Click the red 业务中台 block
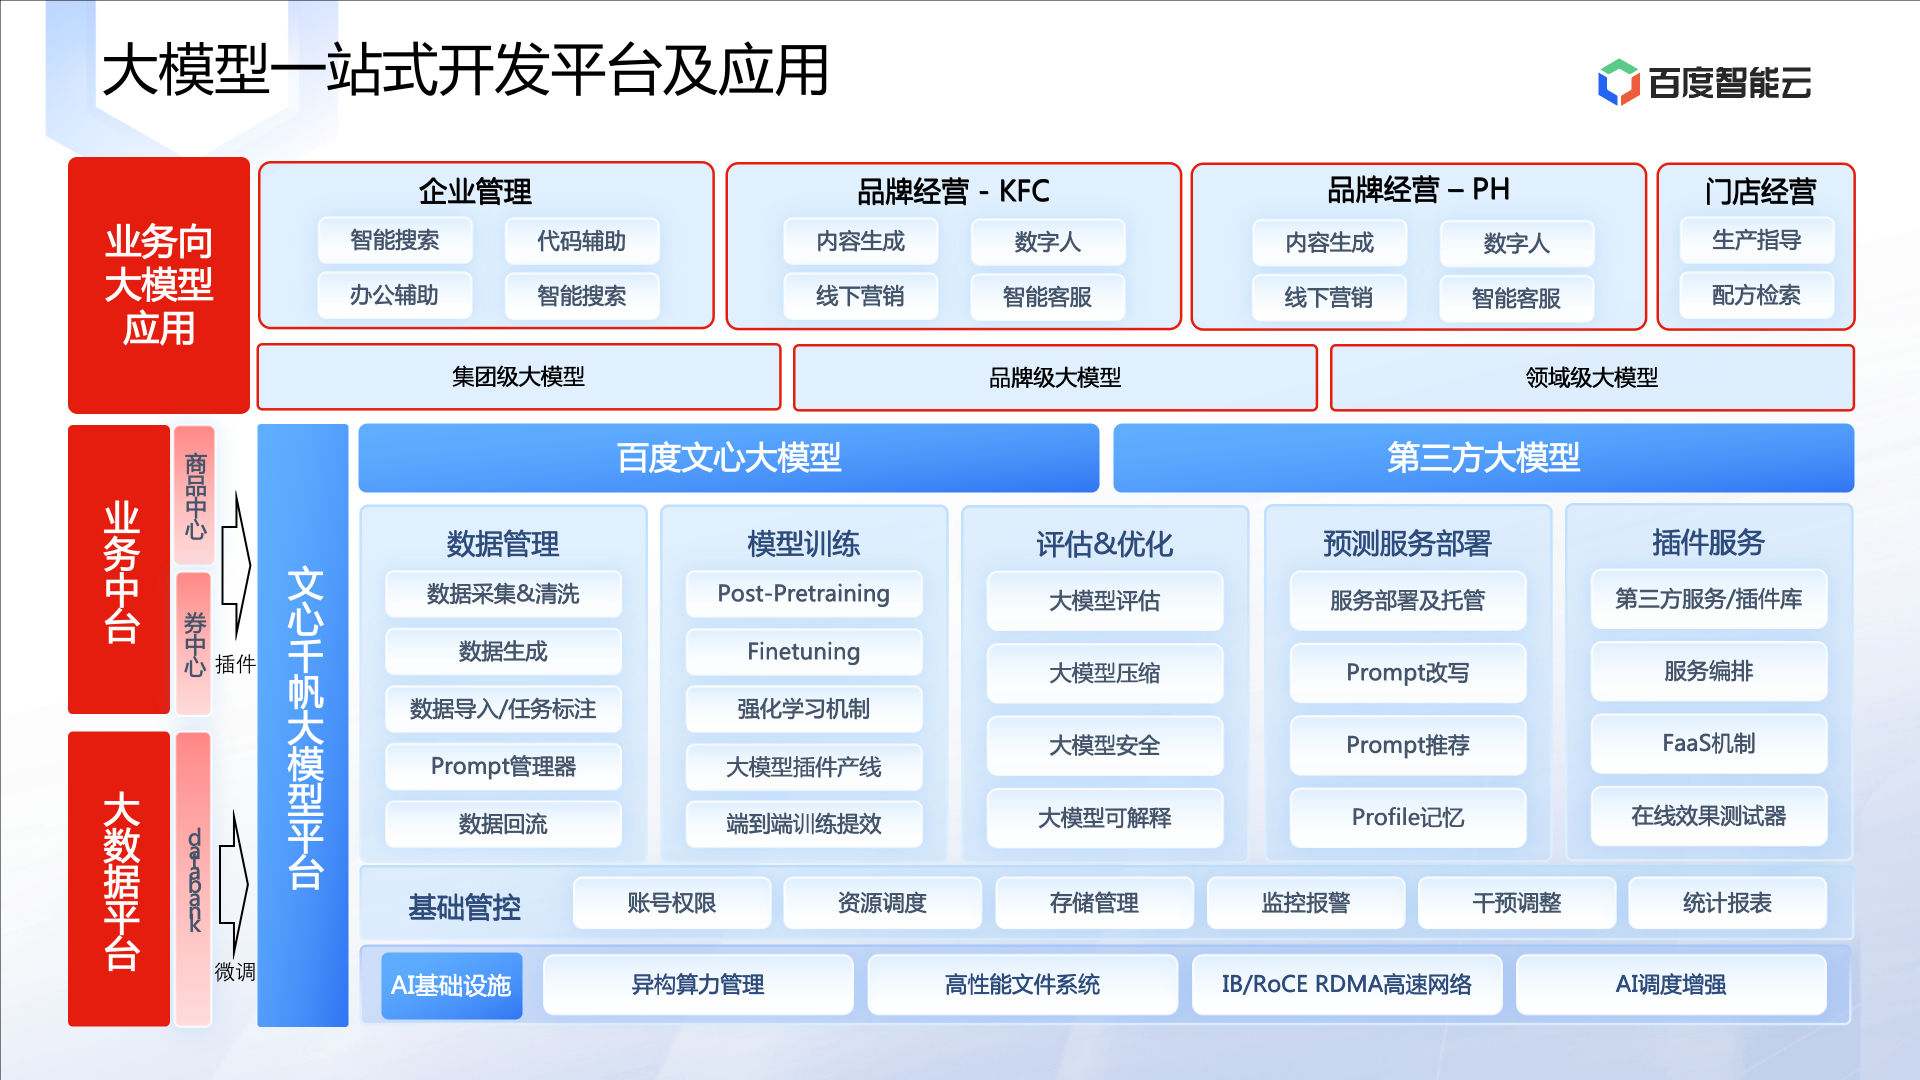Viewport: 1920px width, 1080px height. (119, 570)
